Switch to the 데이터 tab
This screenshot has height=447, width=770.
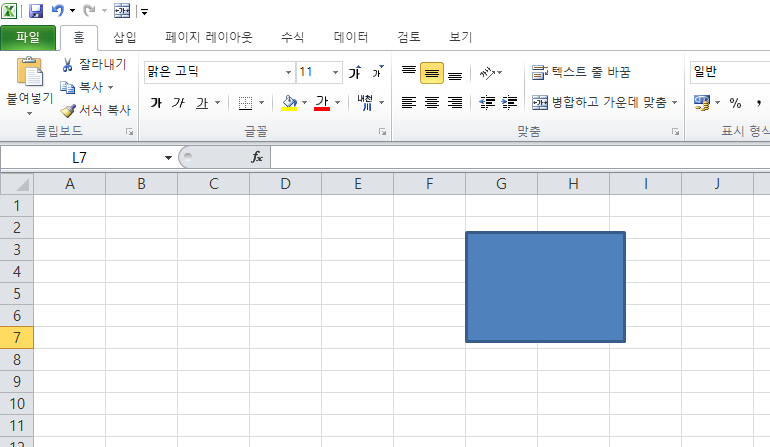pyautogui.click(x=351, y=37)
